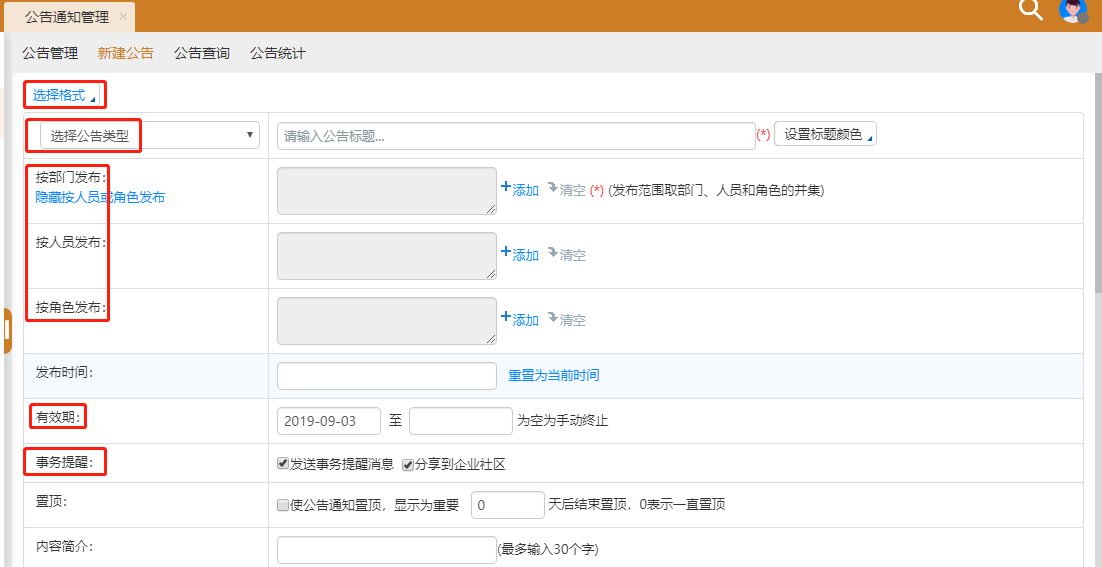Expand the 选择格式 dropdown
This screenshot has height=567, width=1102.
coord(64,95)
